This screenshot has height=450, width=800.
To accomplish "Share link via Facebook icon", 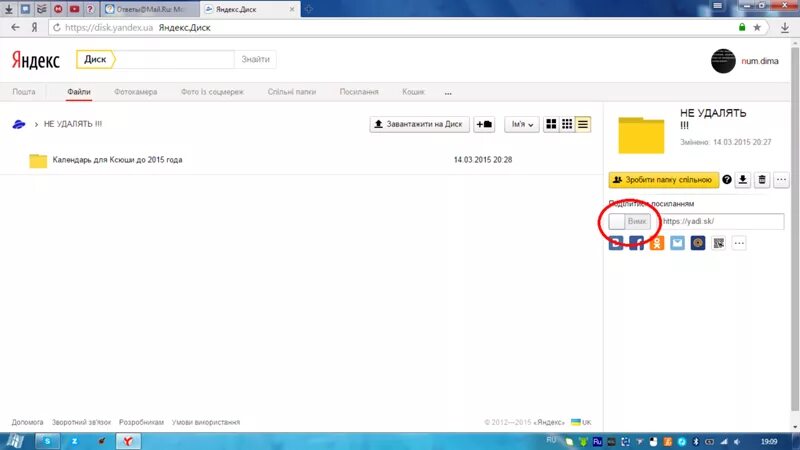I will point(636,243).
